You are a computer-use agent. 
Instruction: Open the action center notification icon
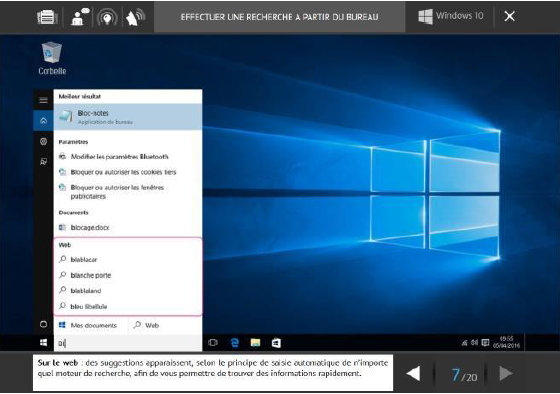click(485, 343)
